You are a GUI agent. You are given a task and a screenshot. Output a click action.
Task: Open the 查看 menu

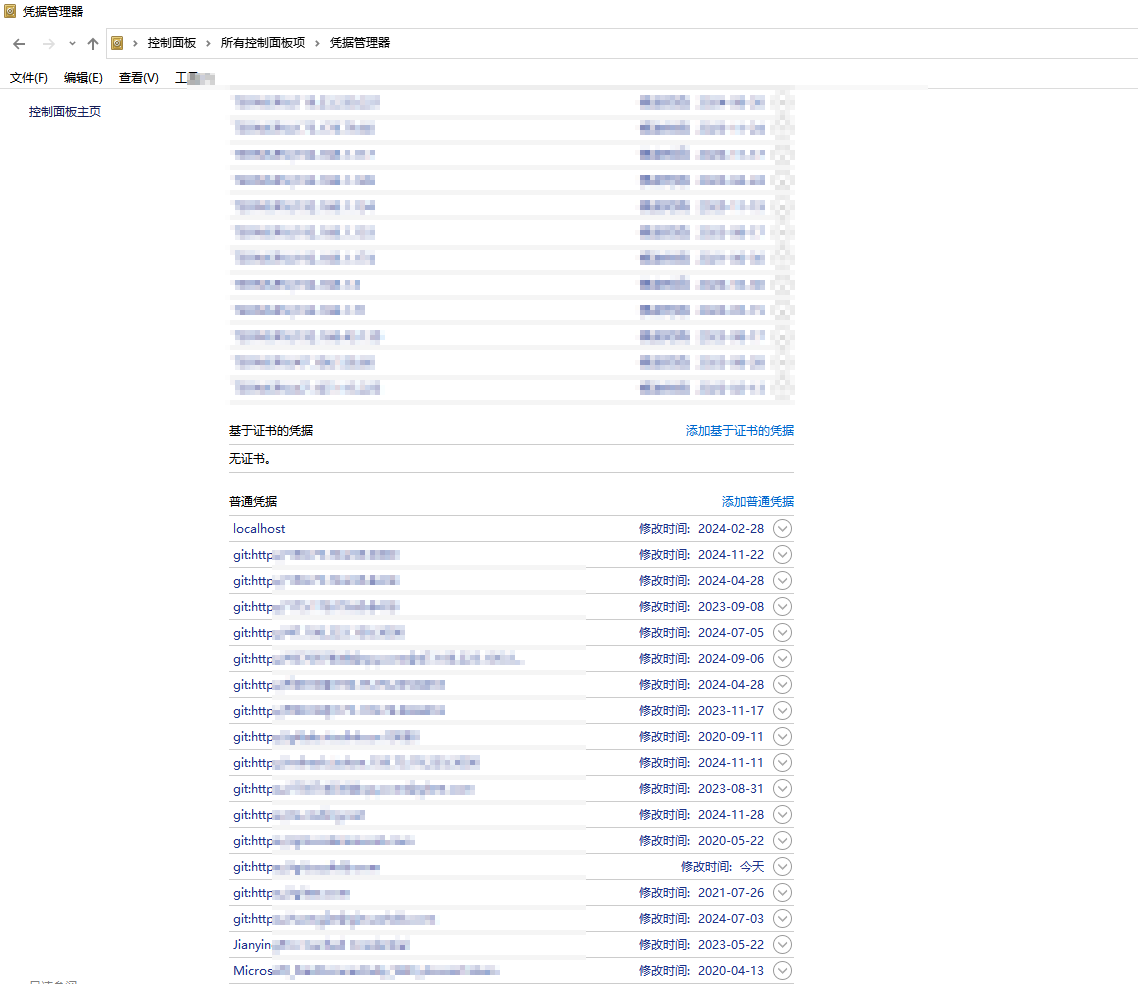(x=137, y=77)
